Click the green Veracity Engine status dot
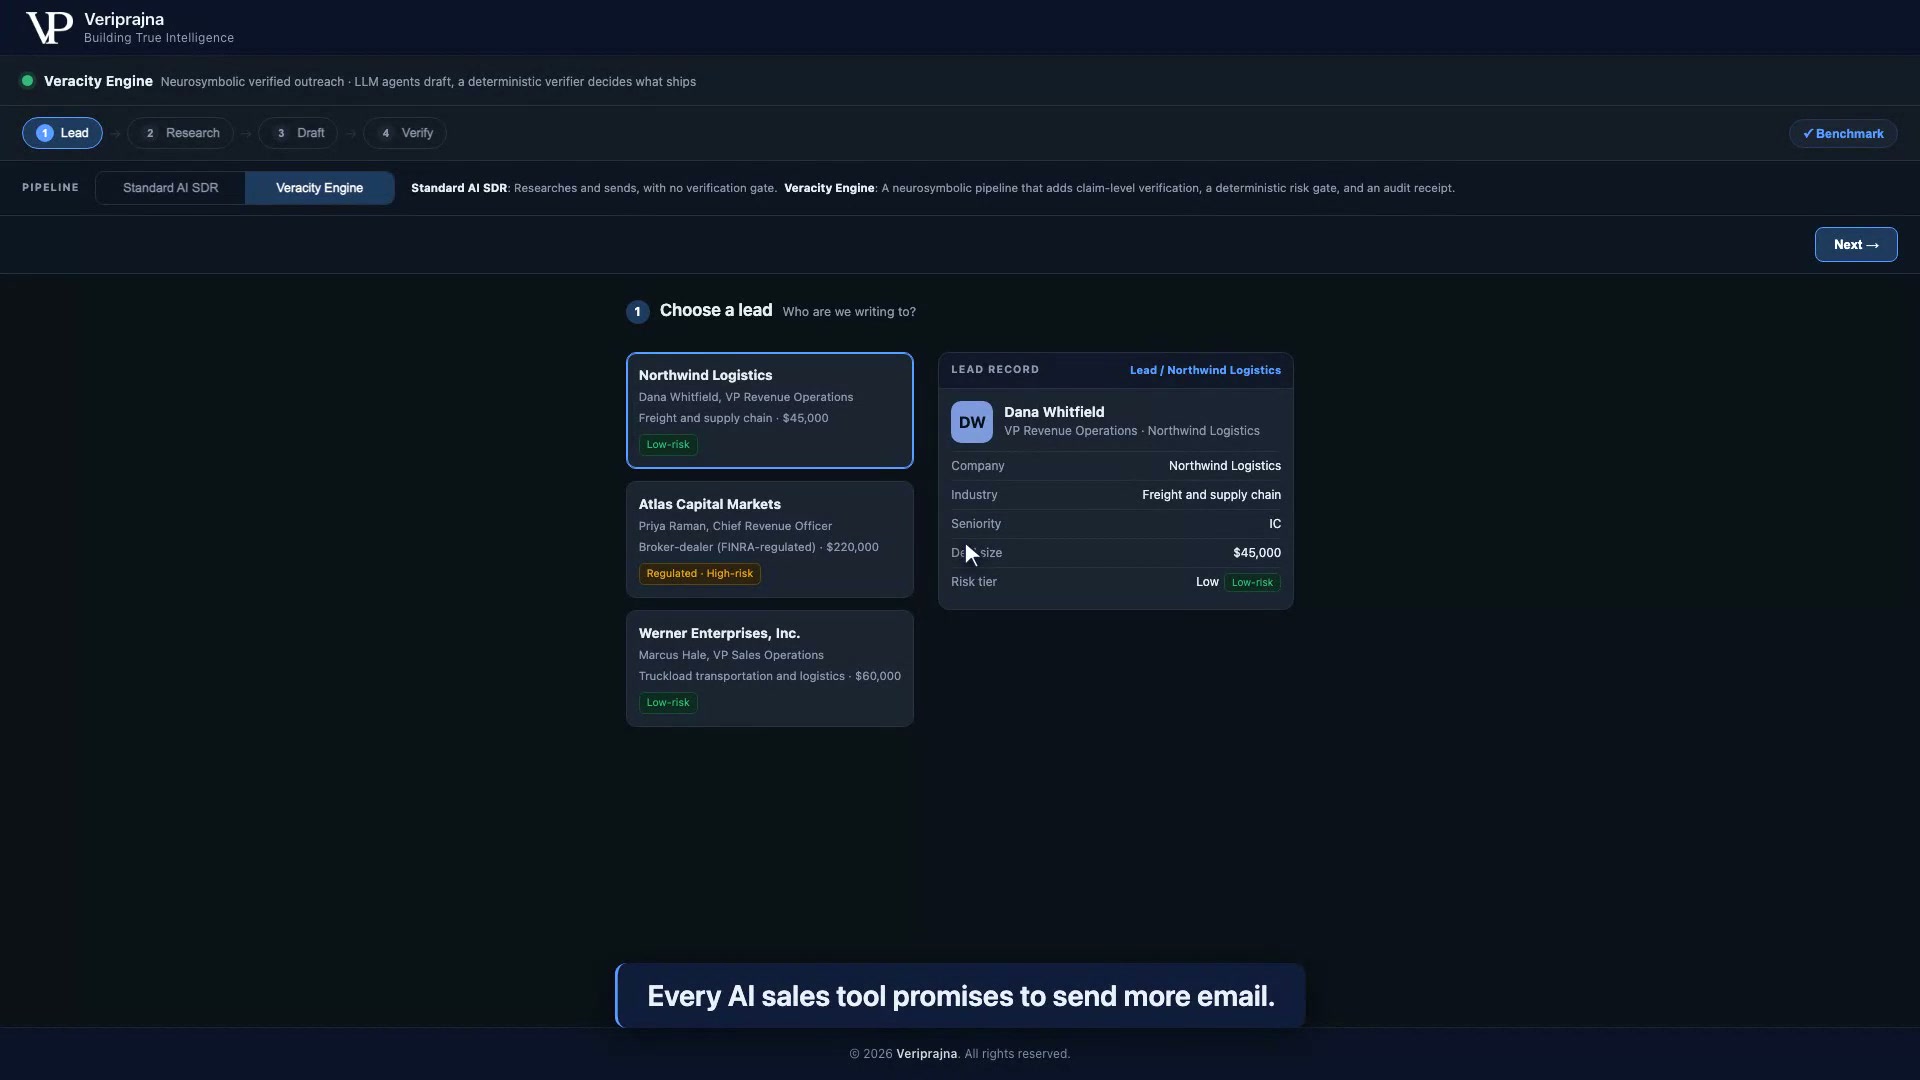Viewport: 1920px width, 1080px height. [28, 81]
